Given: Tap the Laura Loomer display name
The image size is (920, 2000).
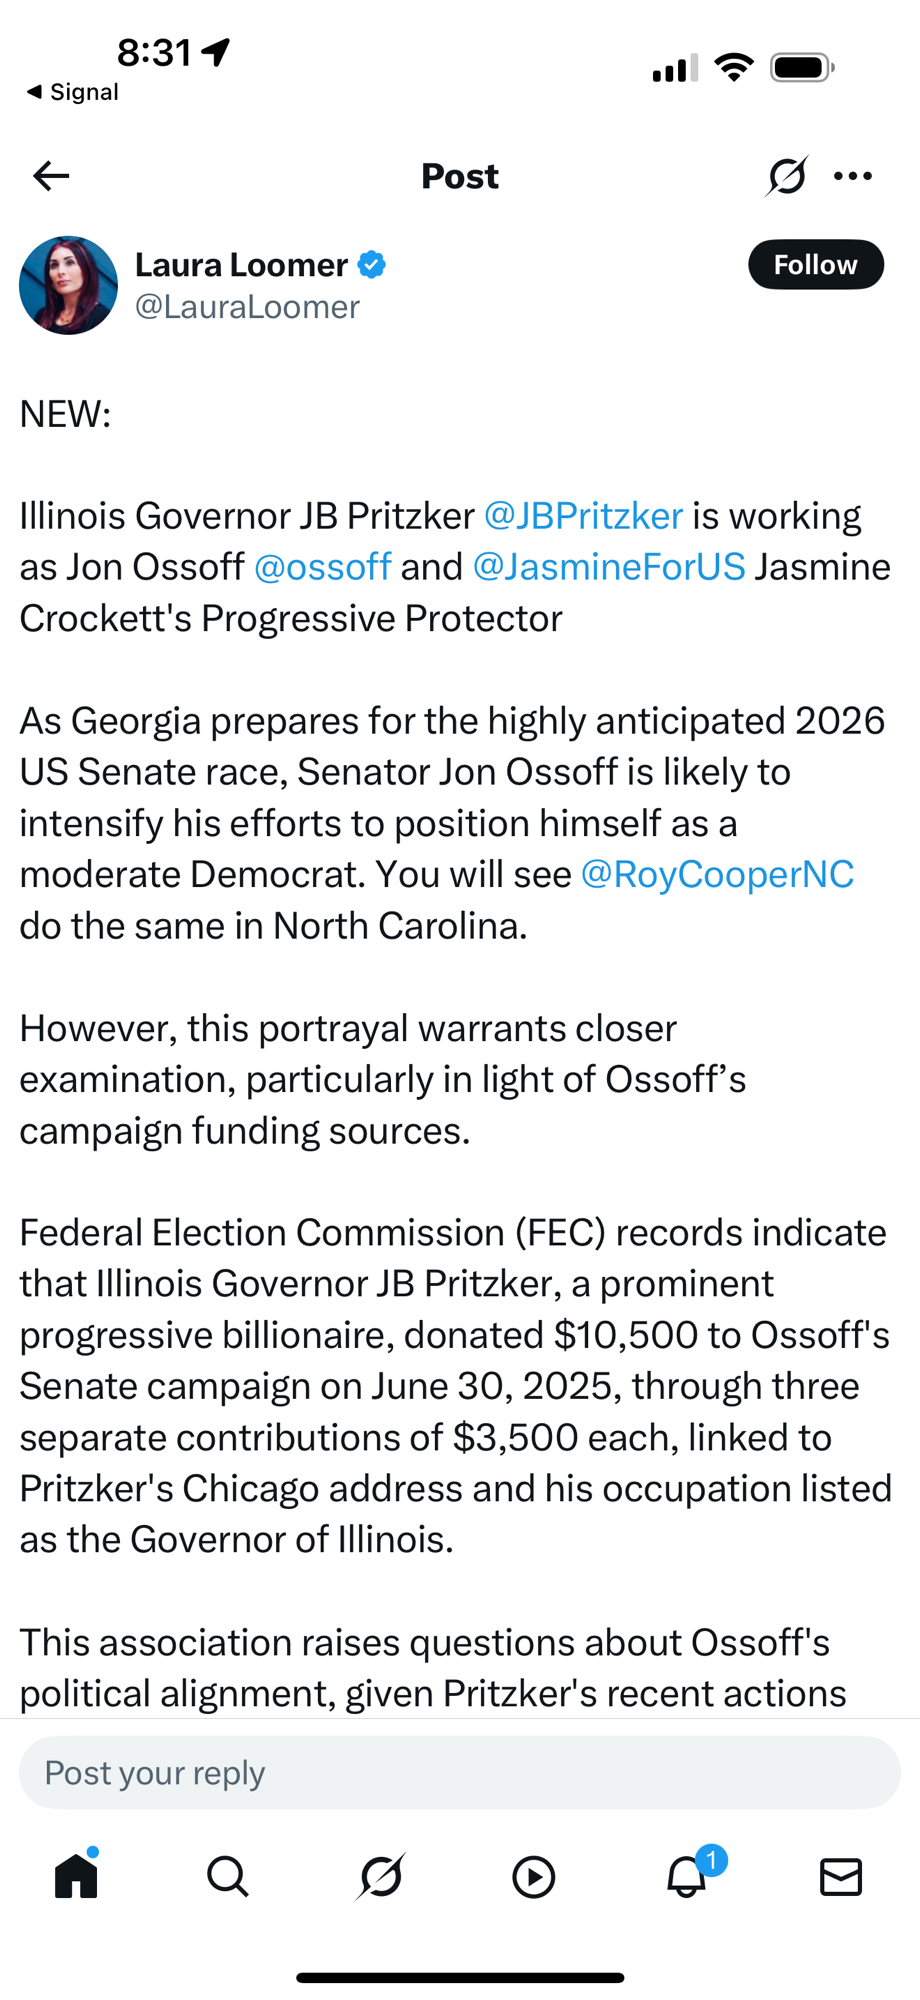Looking at the screenshot, I should point(241,265).
